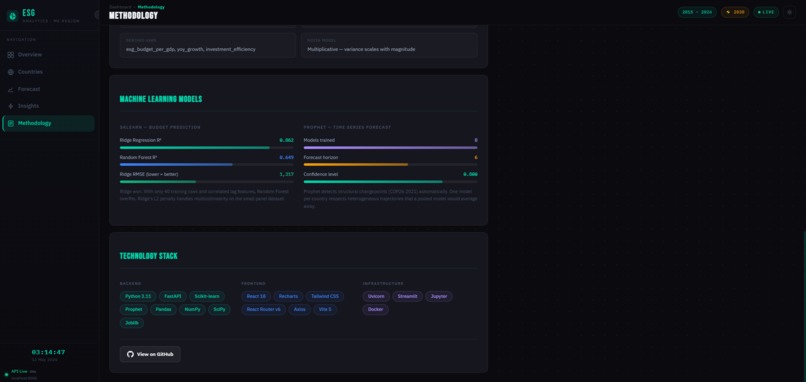Open the Countries page
This screenshot has width=806, height=382.
pos(48,72)
